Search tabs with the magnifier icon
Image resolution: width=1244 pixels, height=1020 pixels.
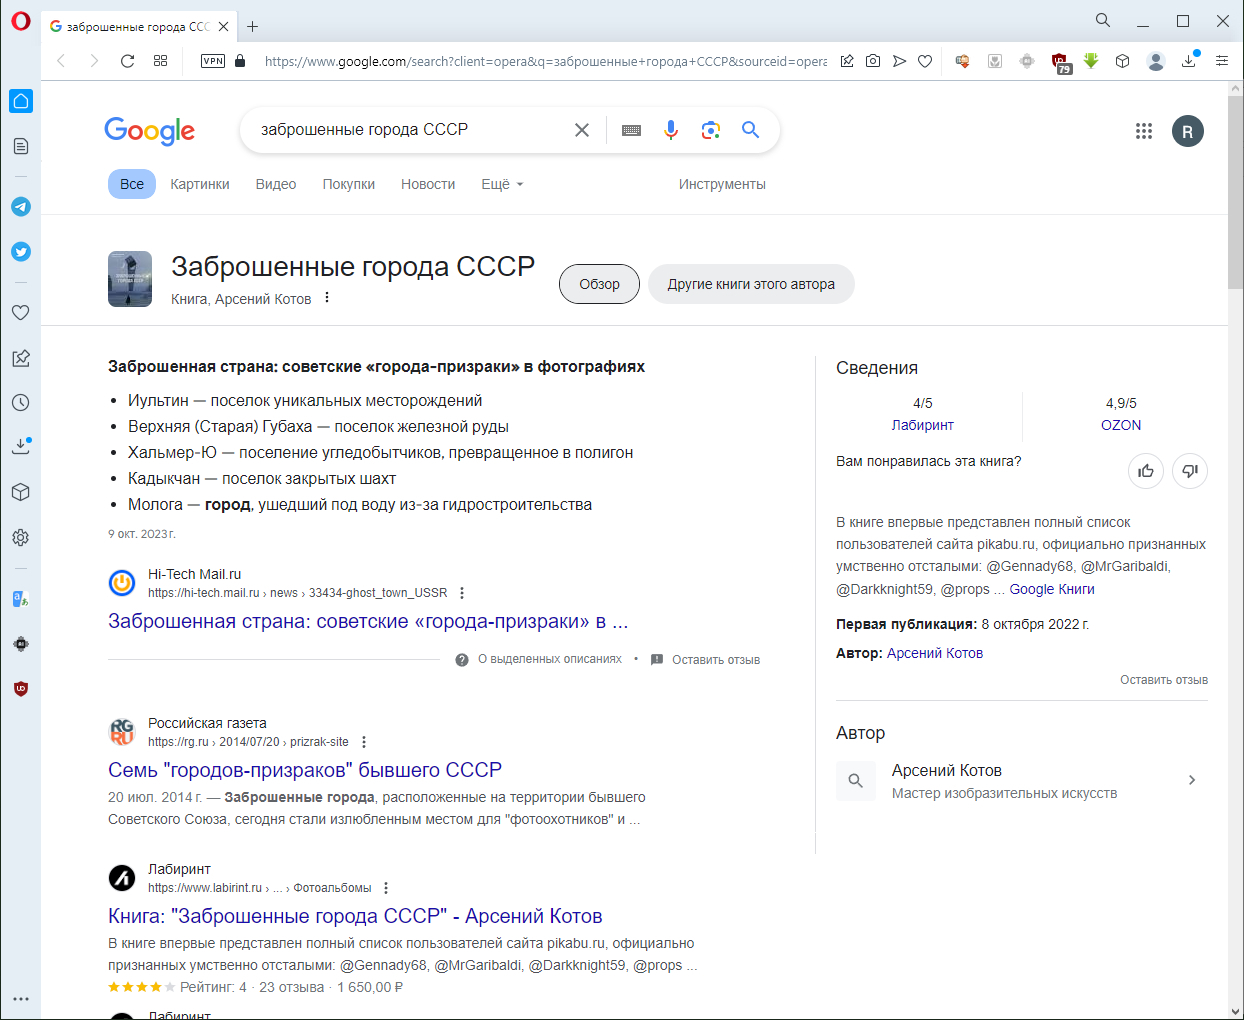(x=1103, y=20)
